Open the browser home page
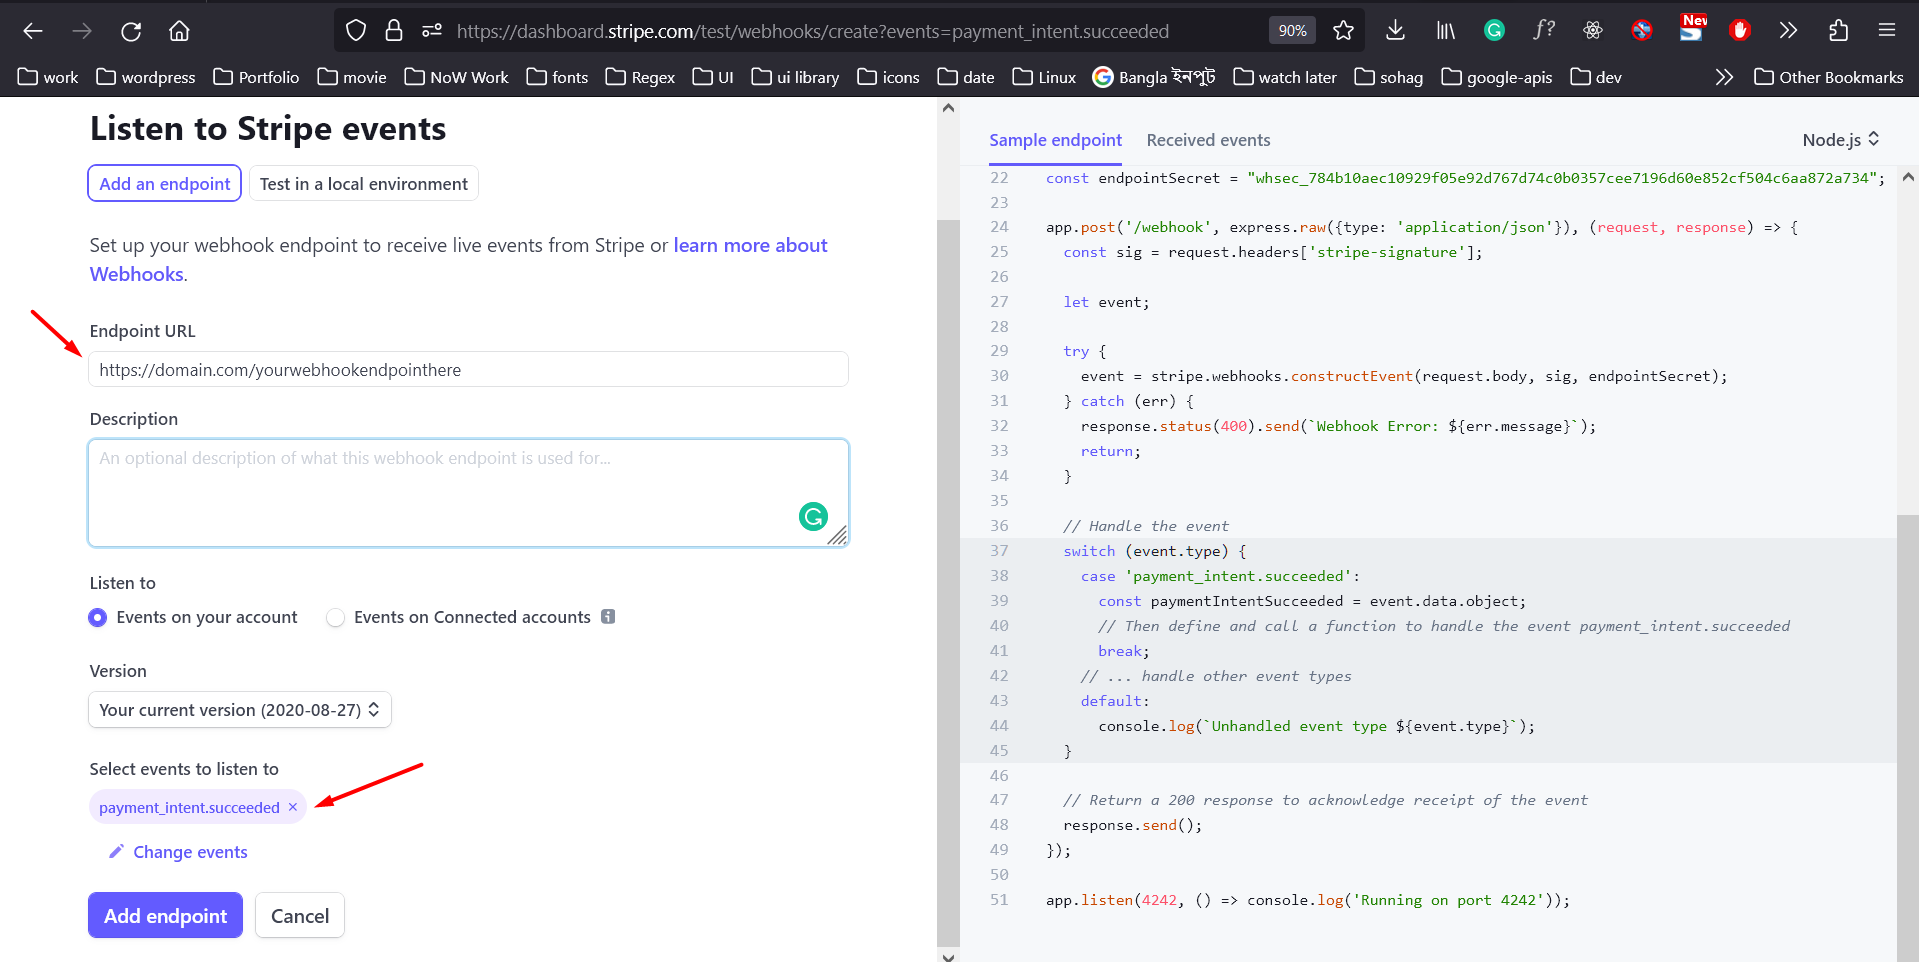This screenshot has height=962, width=1919. coord(179,31)
